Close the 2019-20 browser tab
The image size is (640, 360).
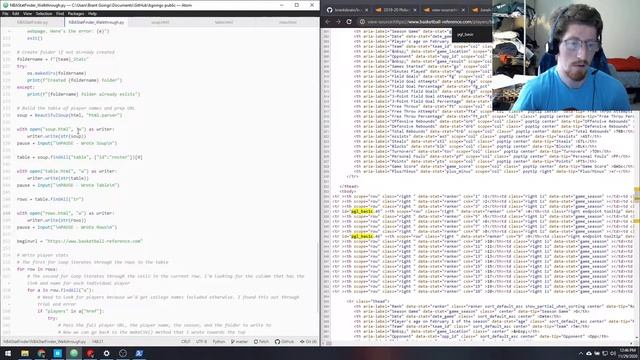[x=415, y=10]
